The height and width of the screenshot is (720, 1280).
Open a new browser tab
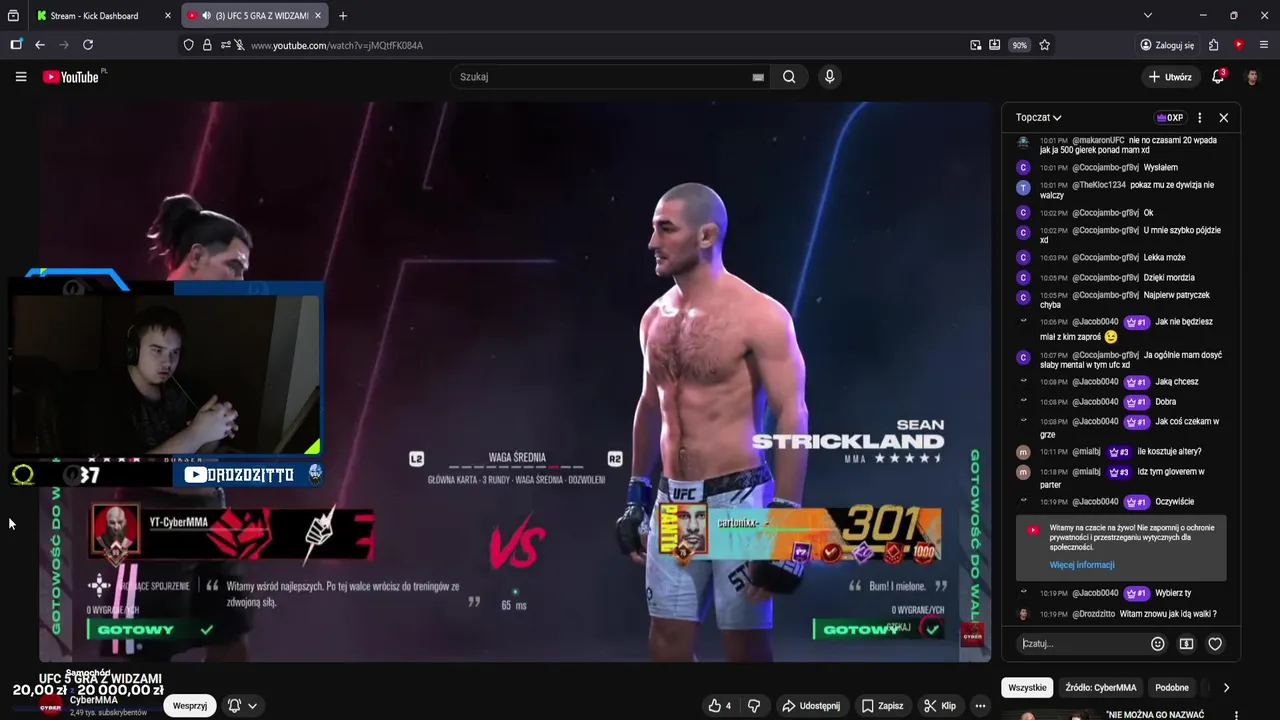point(343,16)
